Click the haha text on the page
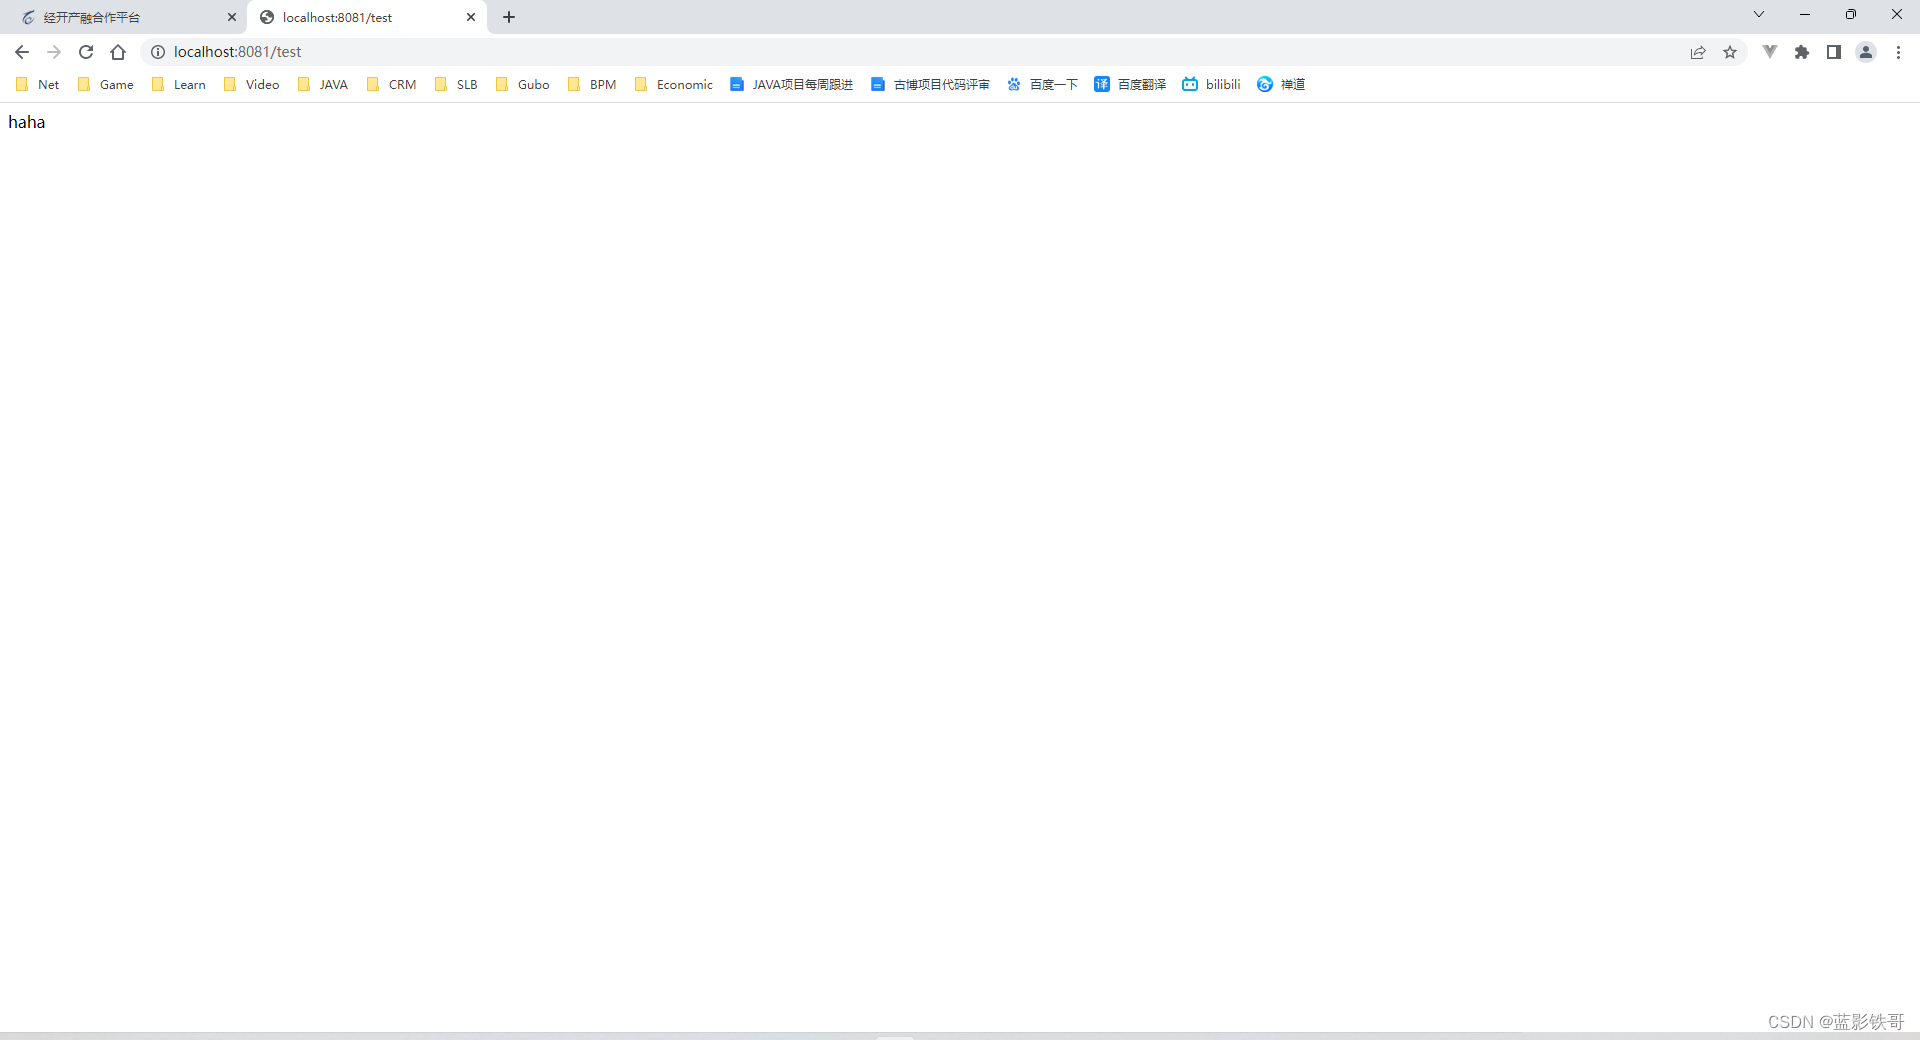 click(x=27, y=122)
